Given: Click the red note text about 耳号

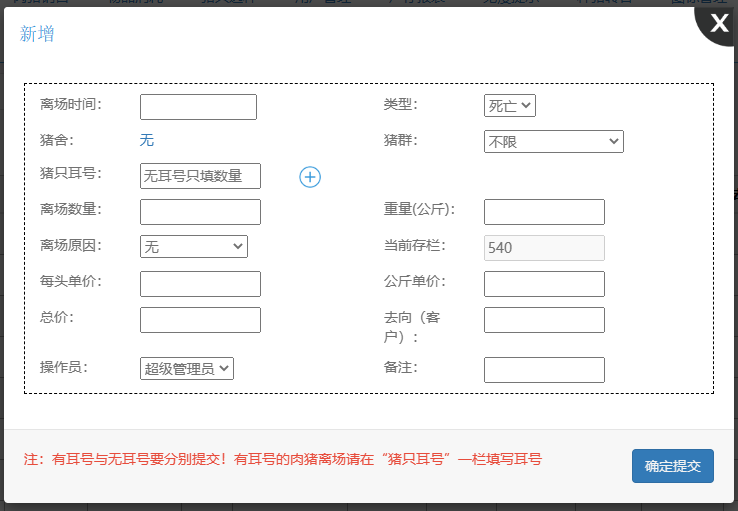Looking at the screenshot, I should tap(283, 460).
